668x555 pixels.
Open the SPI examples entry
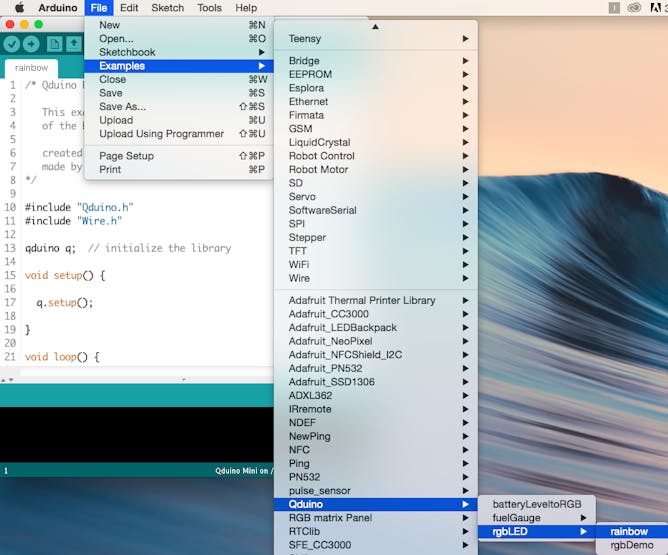tap(376, 224)
